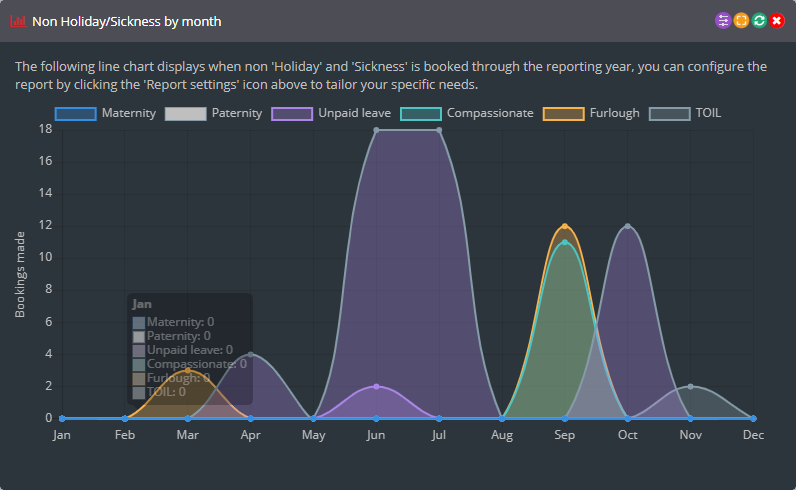Click the tooltip row Unpaid leave: 0
Viewport: 796px width, 490px height.
coord(183,350)
